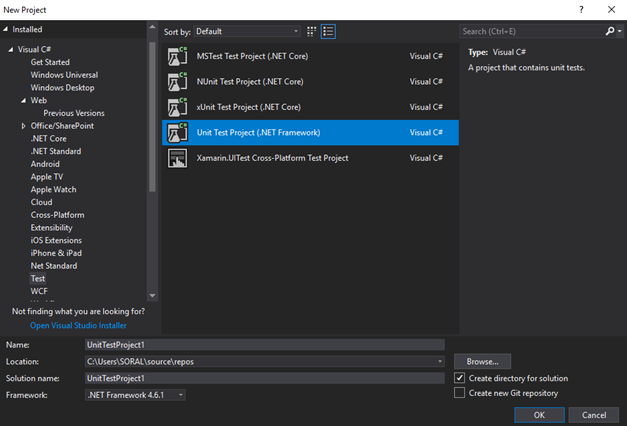Select Cloud category
Image resolution: width=627 pixels, height=426 pixels.
(41, 202)
